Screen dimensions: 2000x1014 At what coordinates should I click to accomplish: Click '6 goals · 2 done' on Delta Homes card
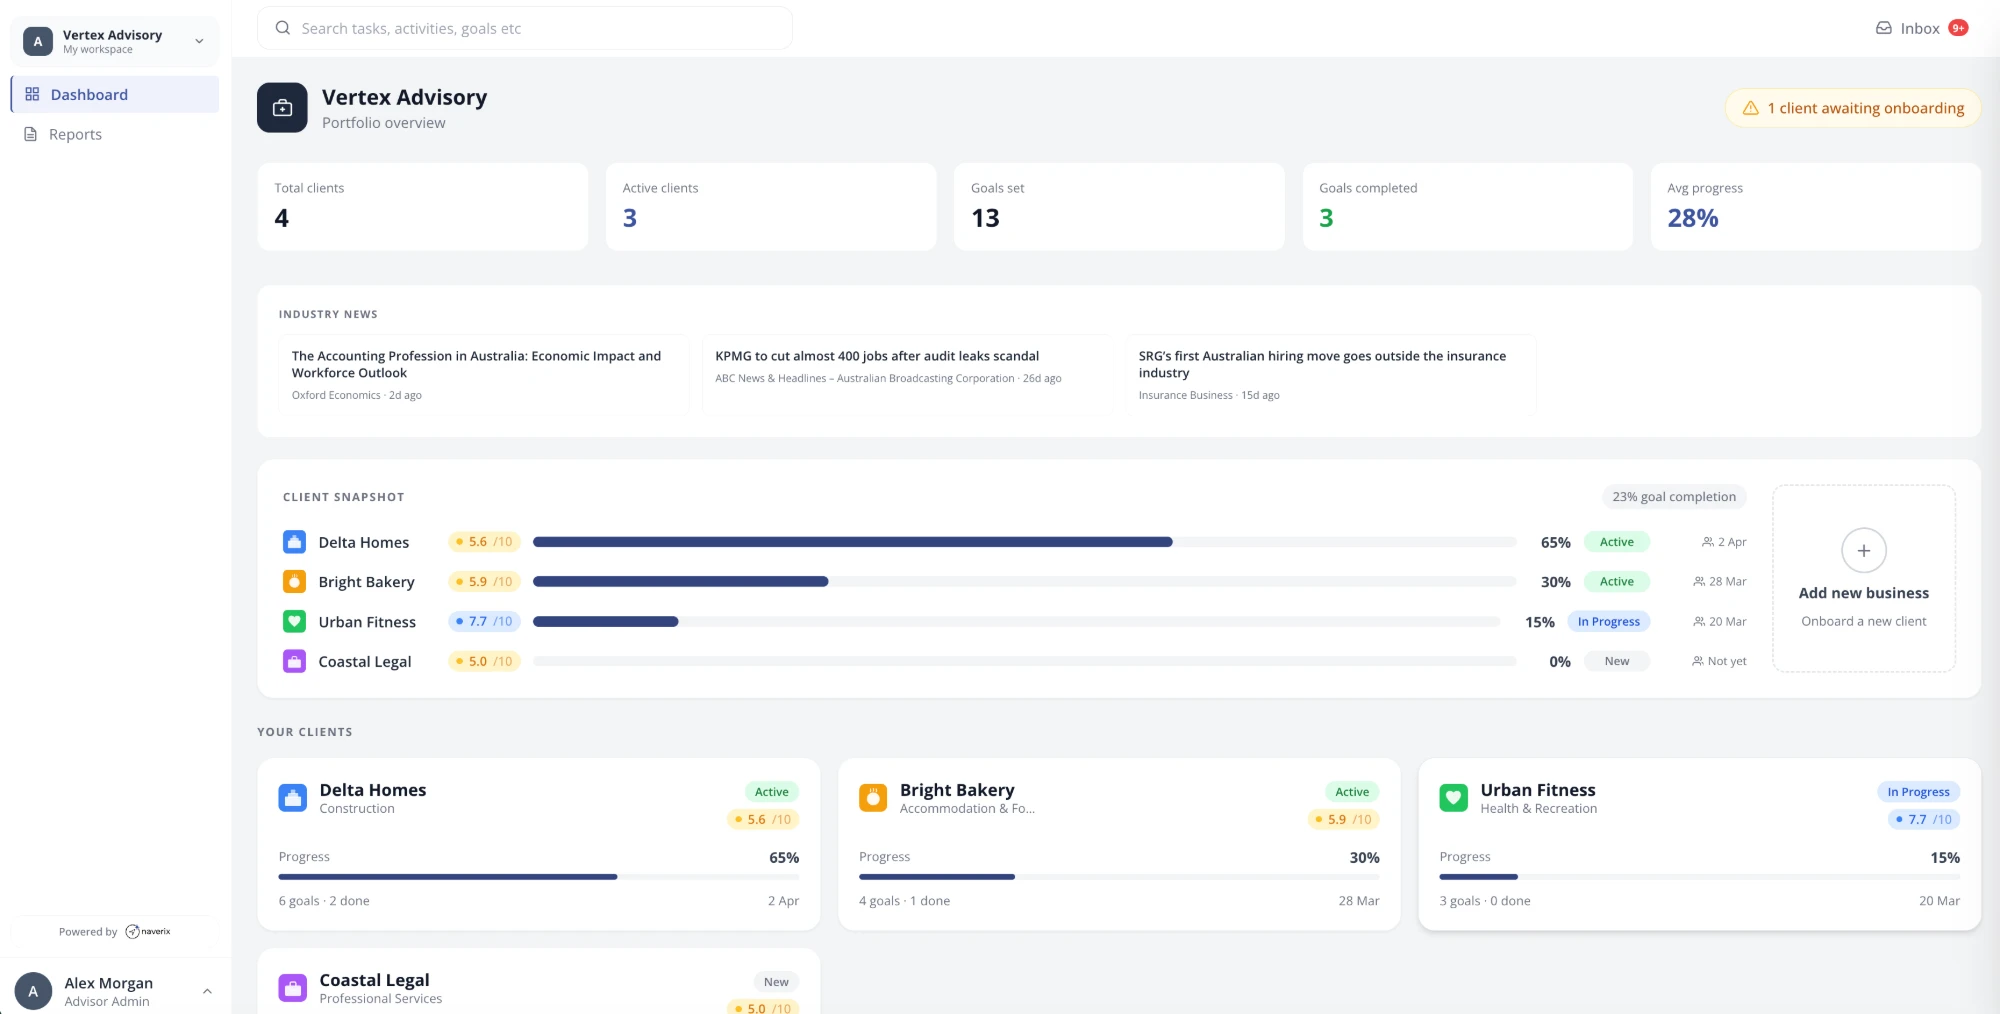point(324,901)
